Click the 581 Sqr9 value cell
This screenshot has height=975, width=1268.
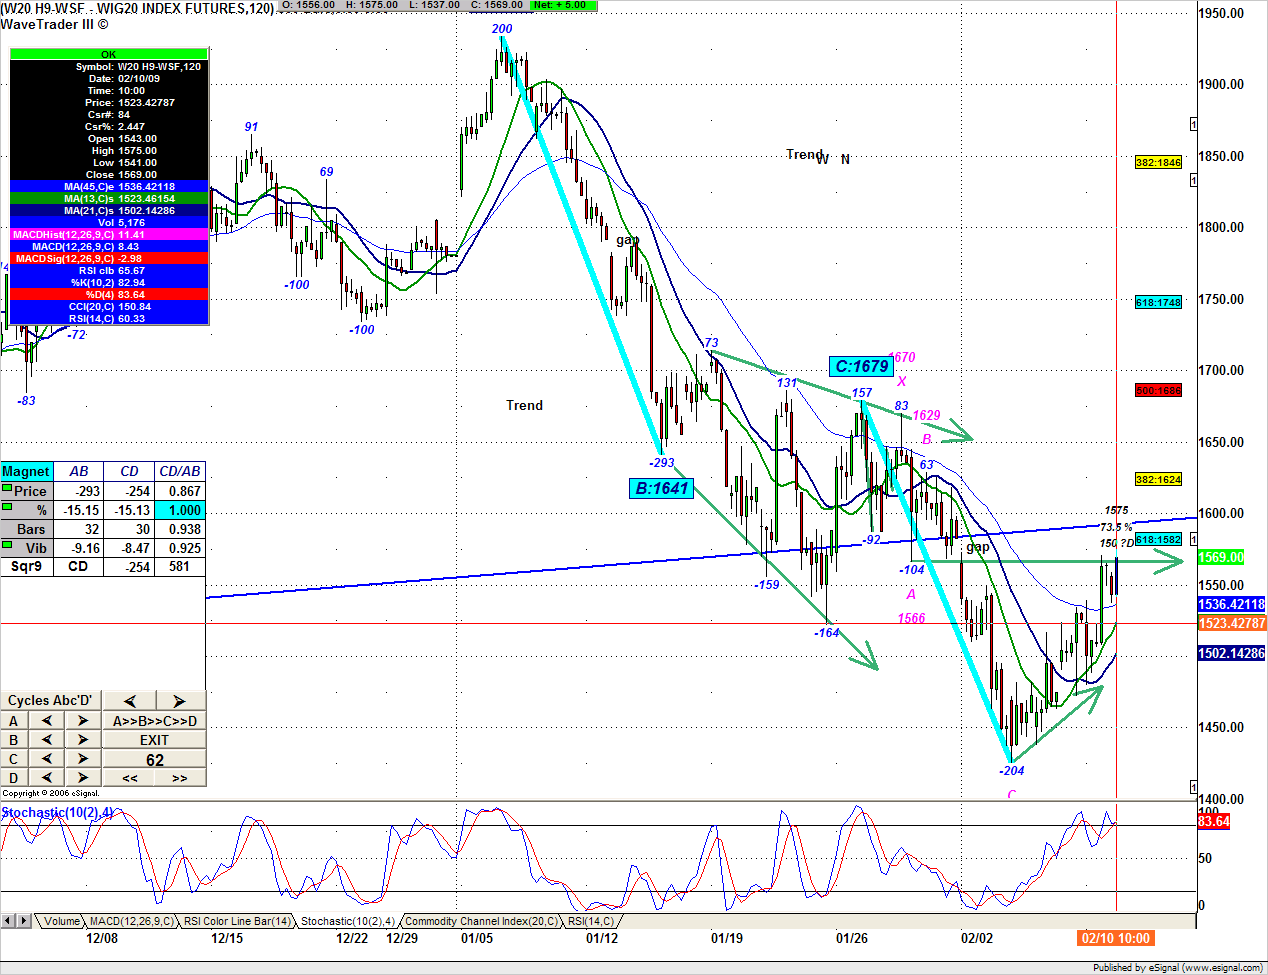[x=180, y=566]
